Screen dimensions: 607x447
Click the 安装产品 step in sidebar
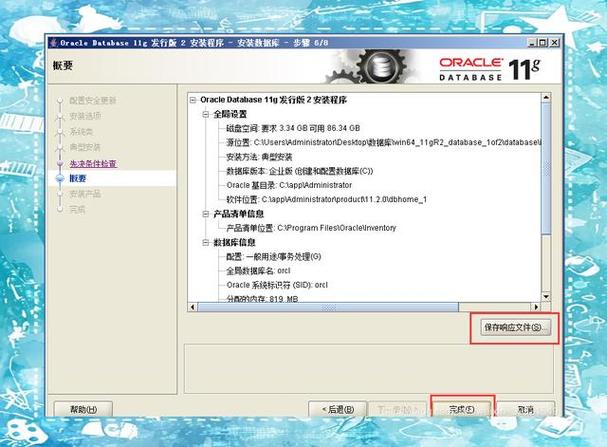click(85, 194)
